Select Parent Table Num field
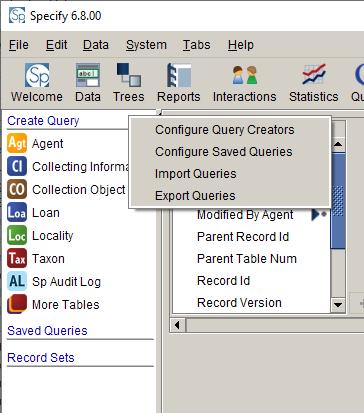364x413 pixels. click(x=247, y=259)
